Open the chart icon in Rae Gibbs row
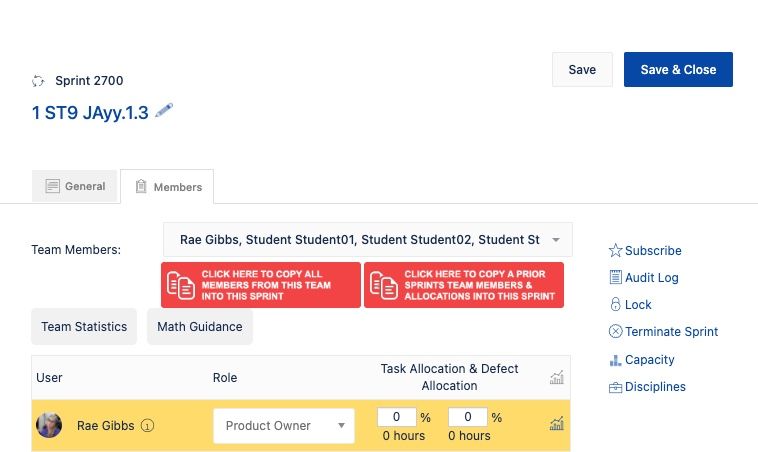 click(557, 424)
